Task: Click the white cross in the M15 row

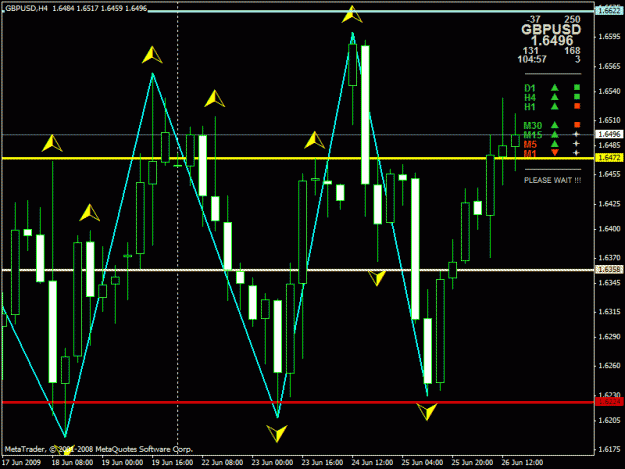Action: click(576, 134)
